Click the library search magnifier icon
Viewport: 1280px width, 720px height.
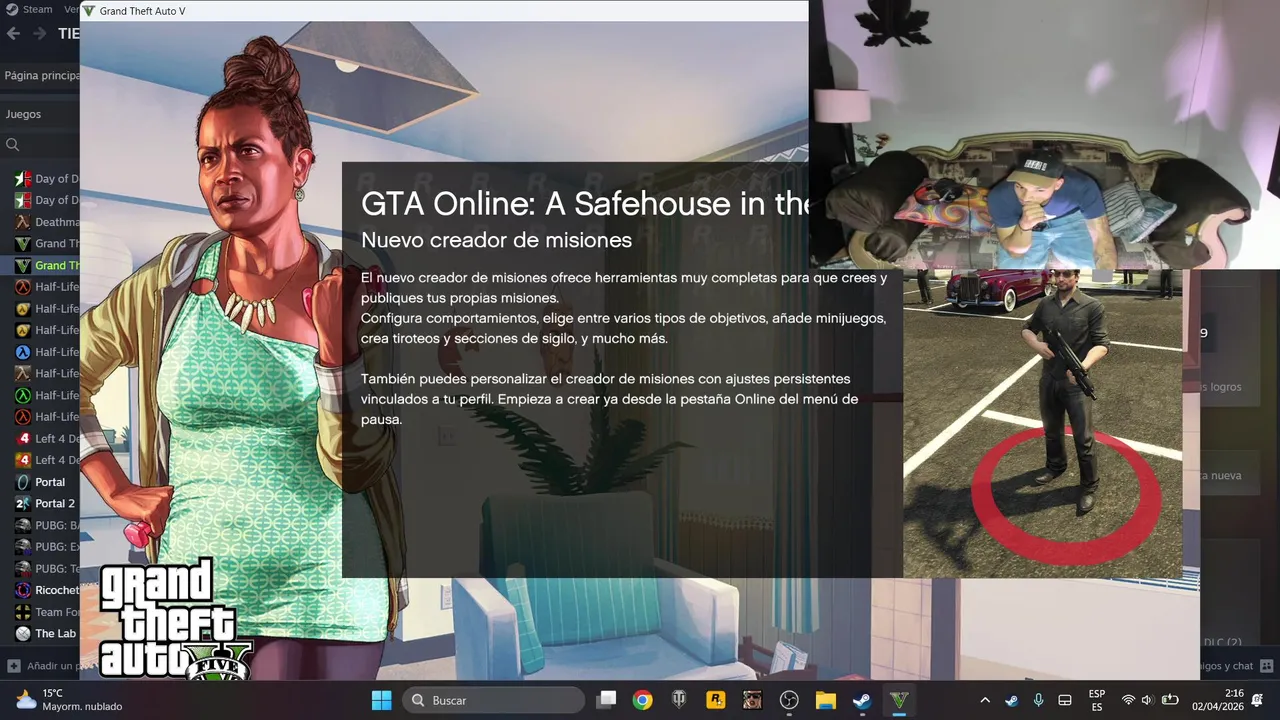[x=13, y=145]
